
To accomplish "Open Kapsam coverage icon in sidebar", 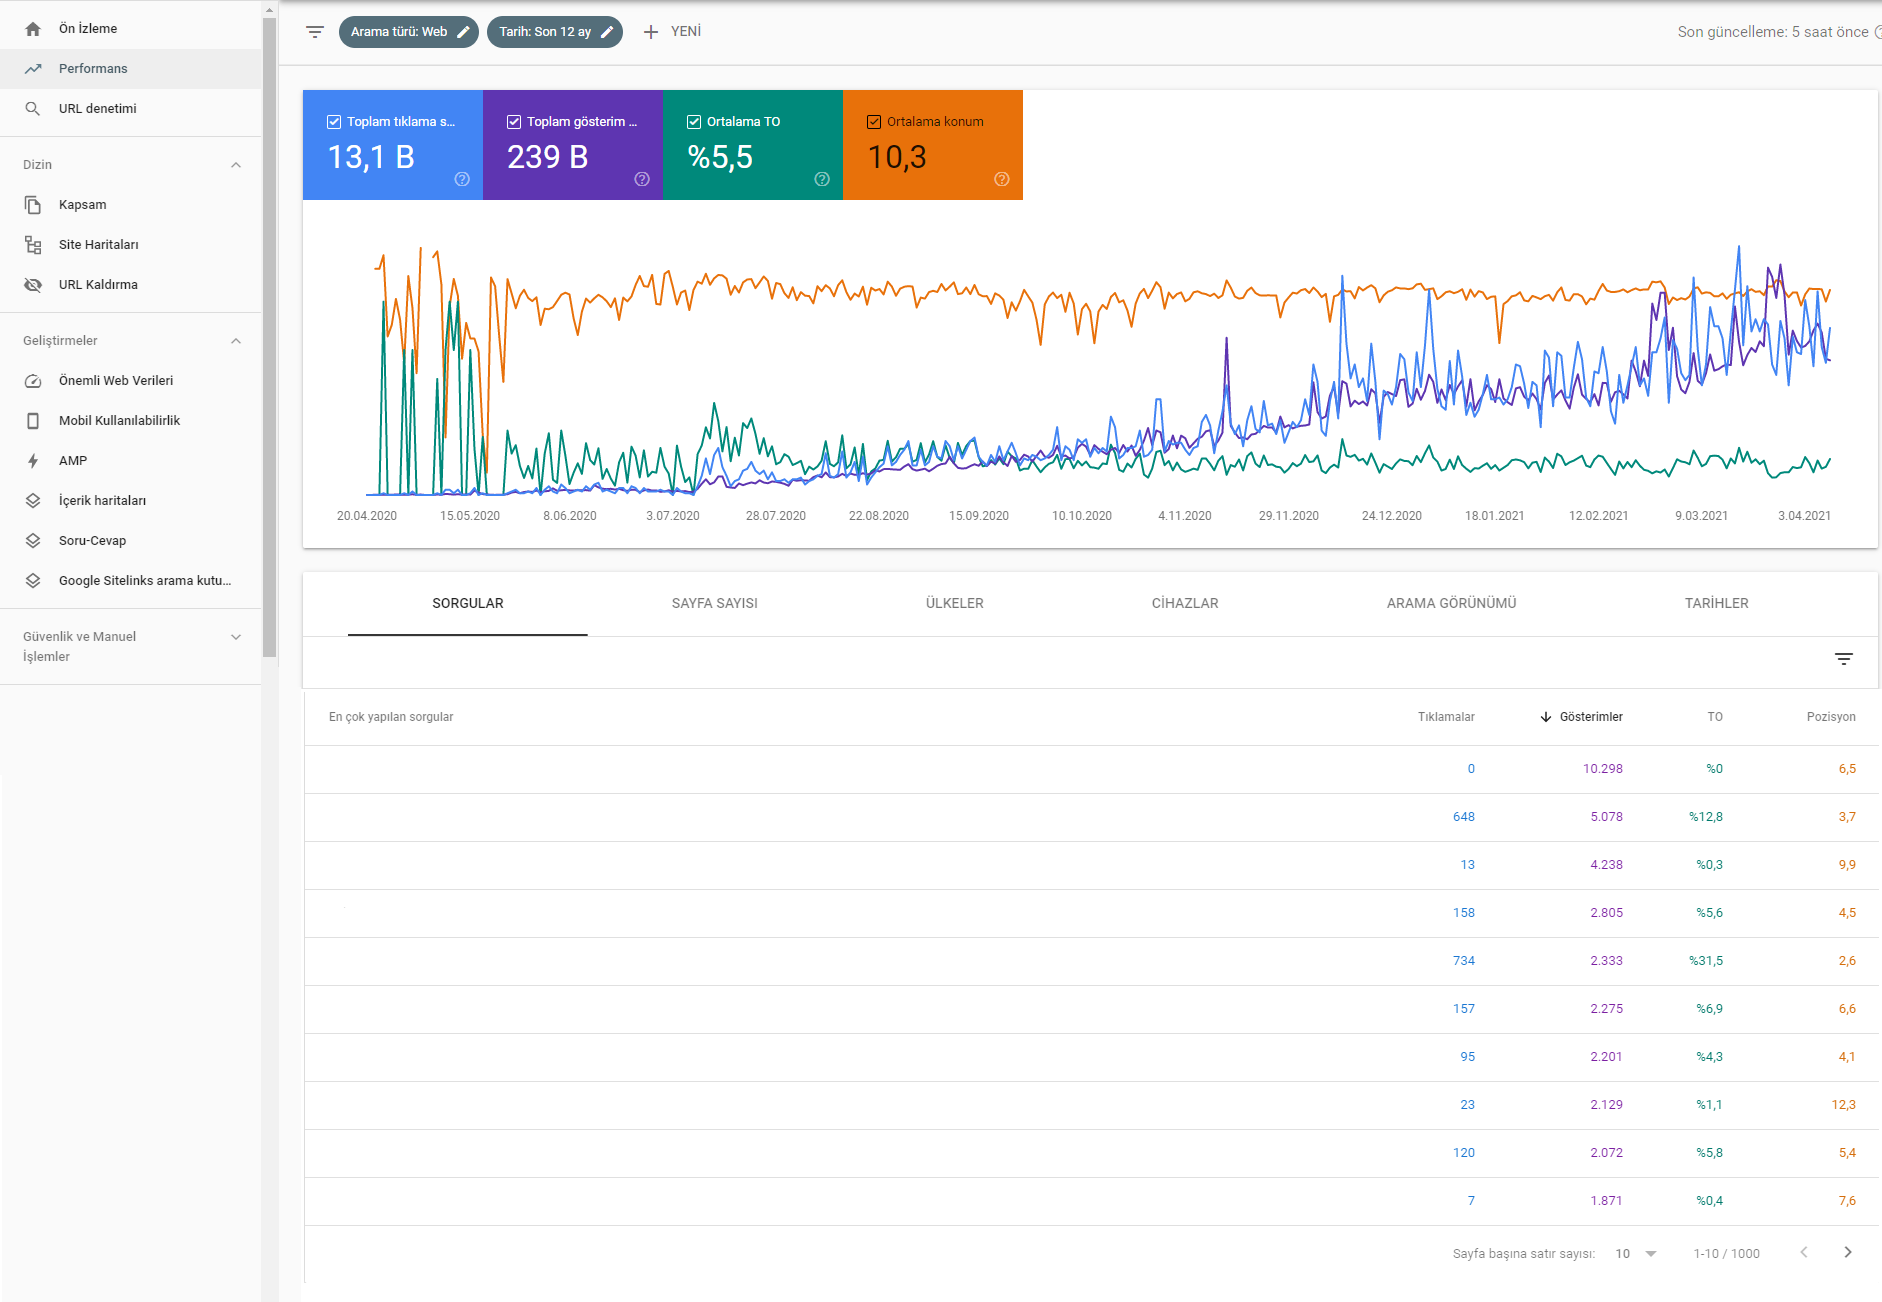I will 33,205.
